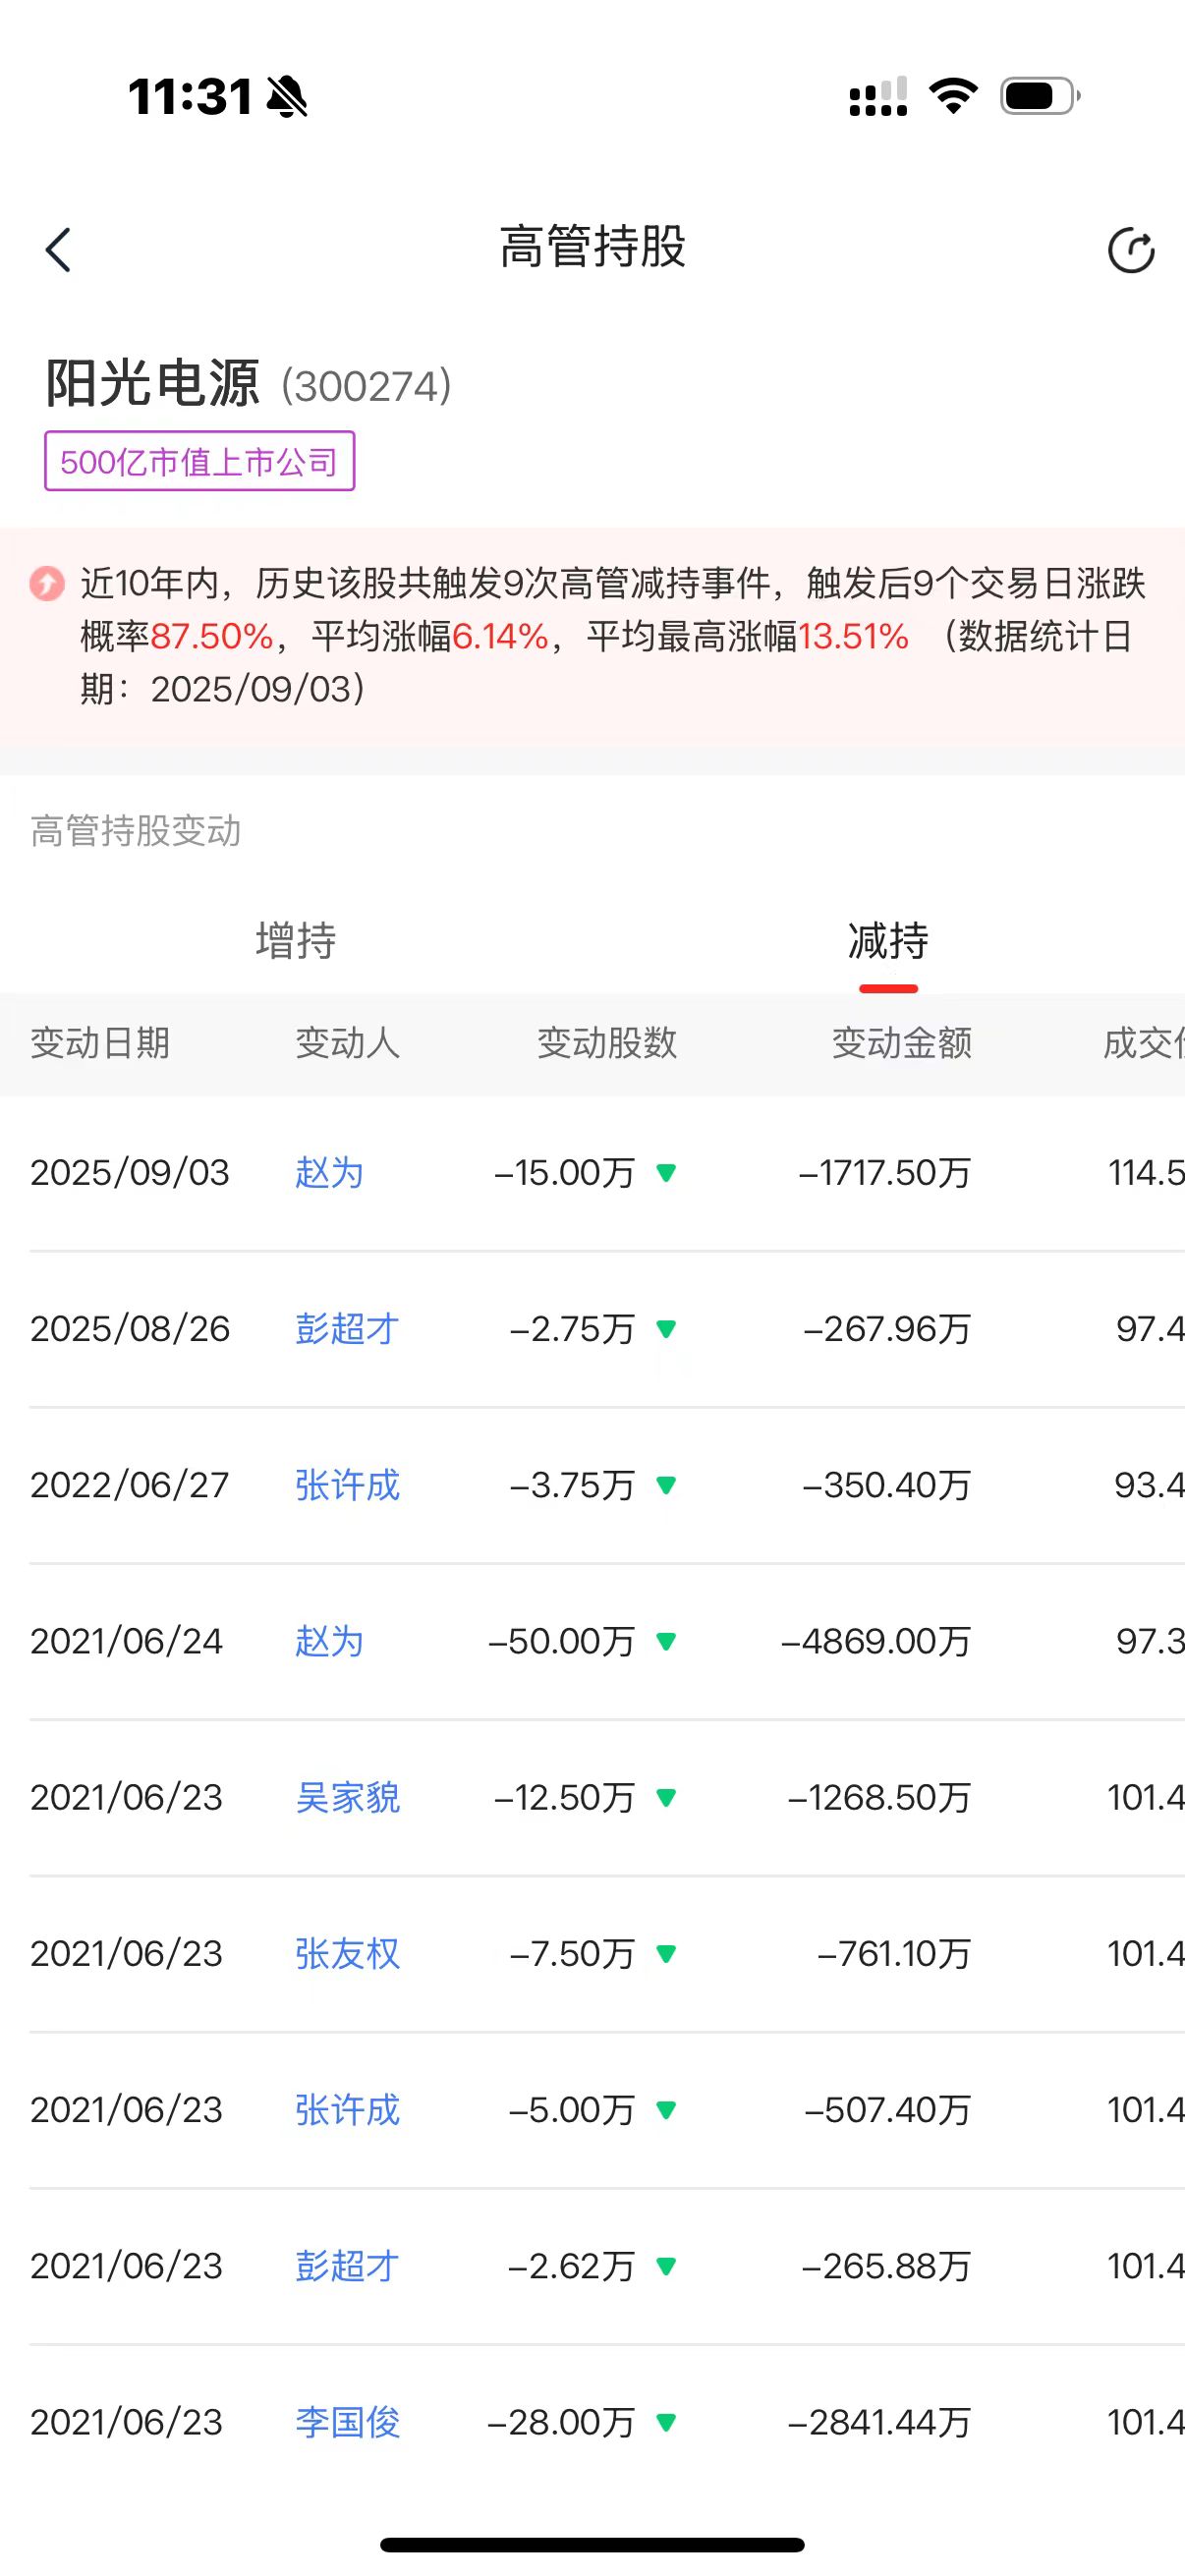1185x2576 pixels.
Task: Tap green down arrow beside -28.00万
Action: tap(666, 2422)
